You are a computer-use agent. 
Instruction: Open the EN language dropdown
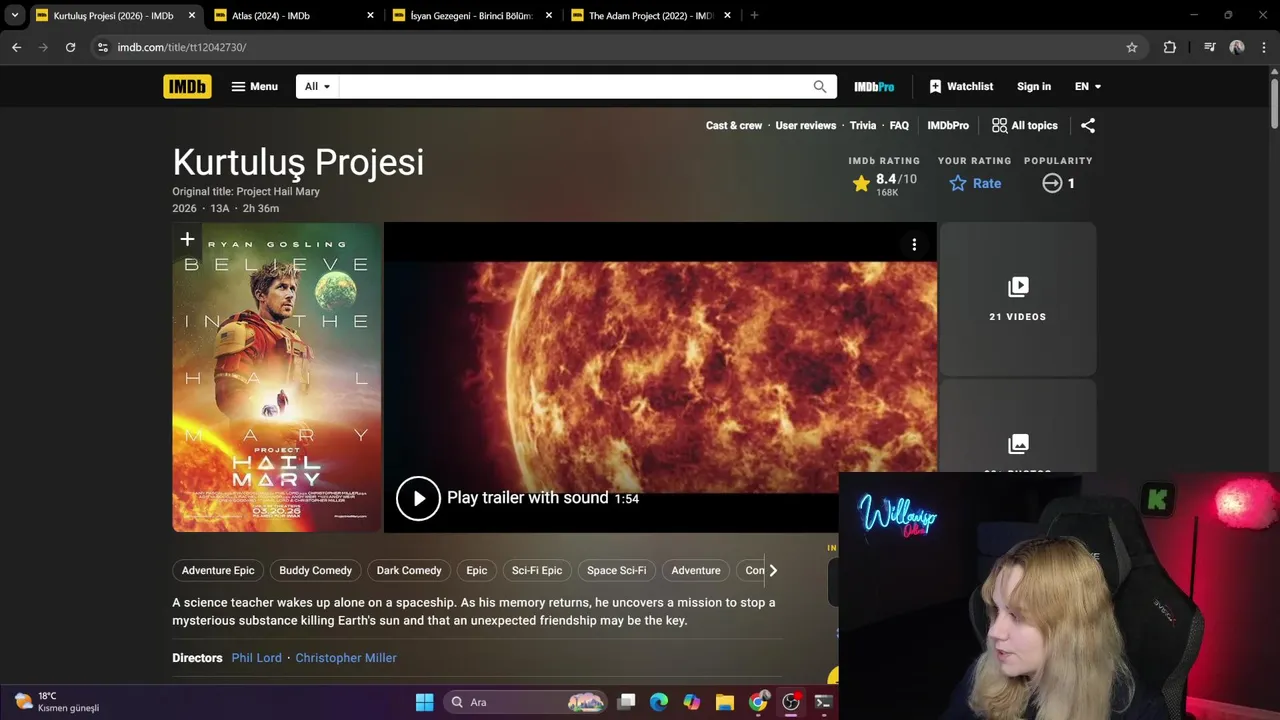[x=1088, y=86]
